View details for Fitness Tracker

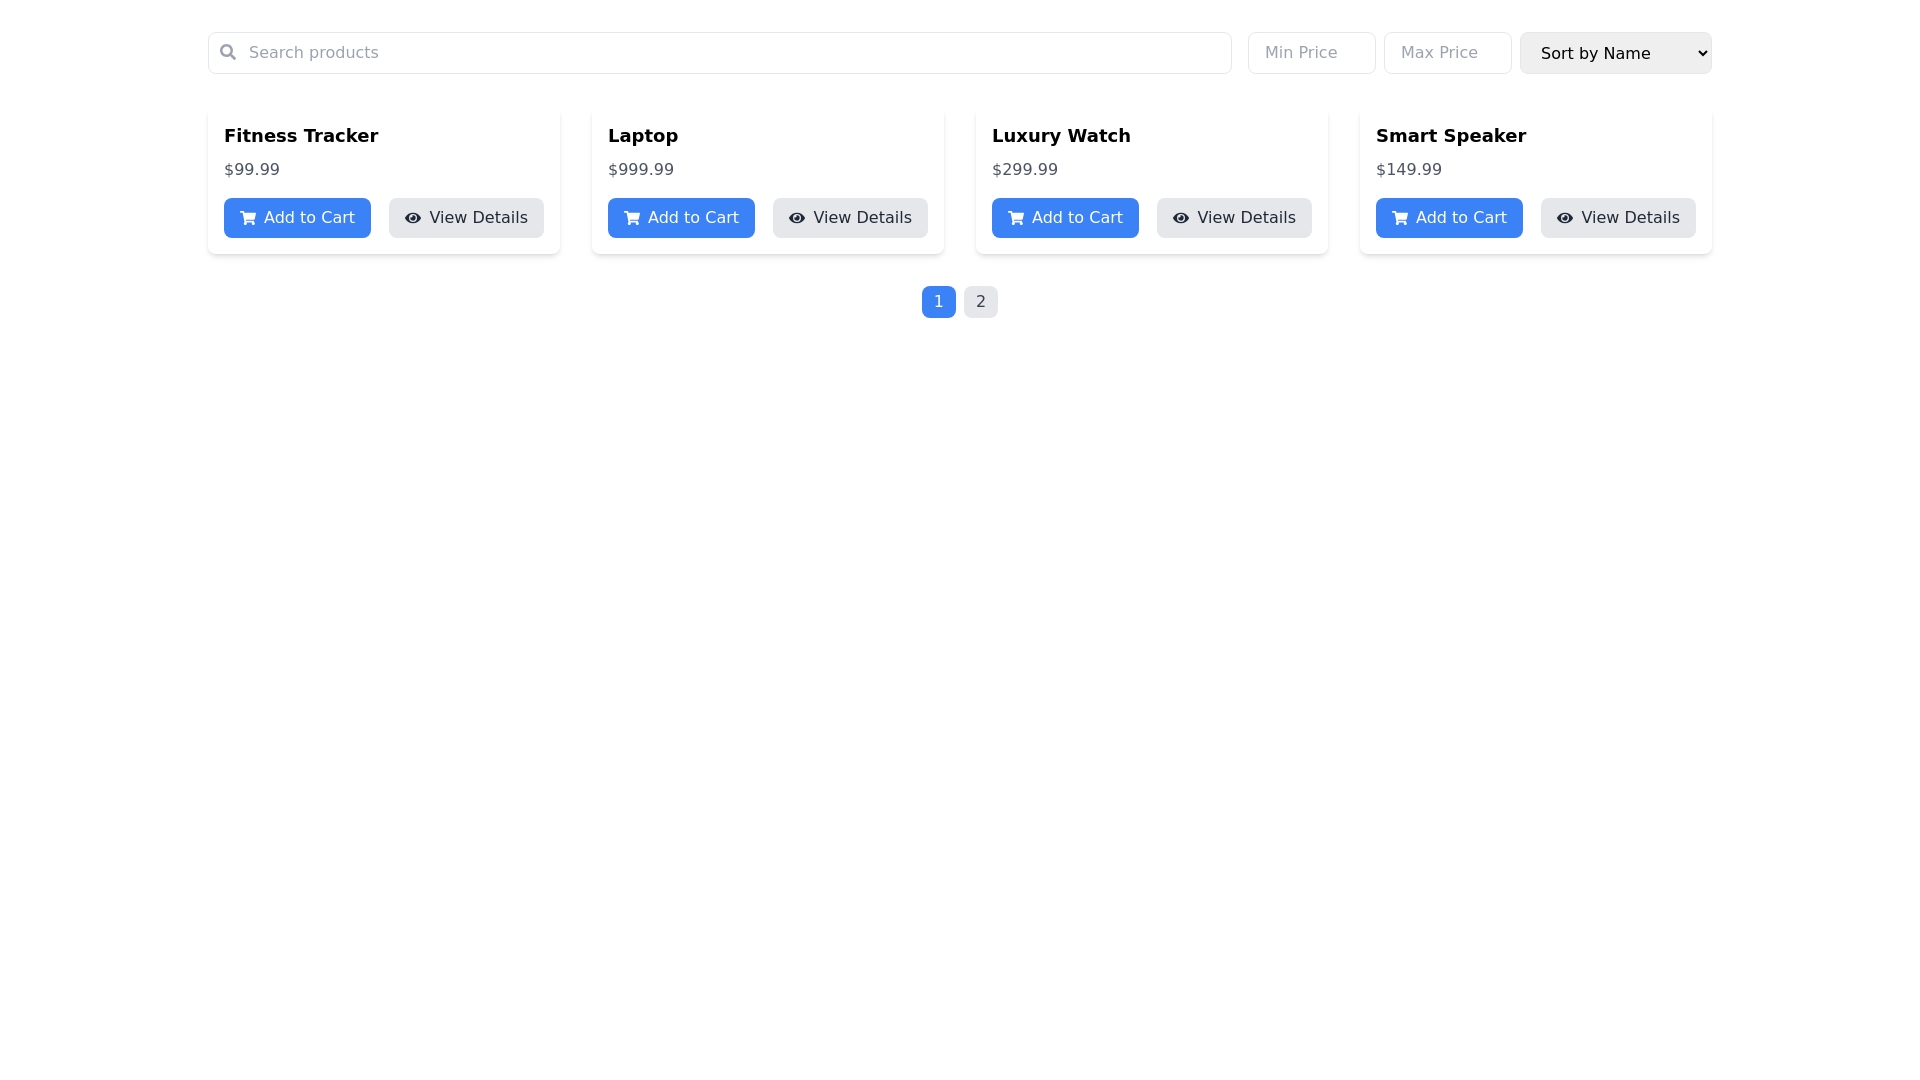point(466,218)
